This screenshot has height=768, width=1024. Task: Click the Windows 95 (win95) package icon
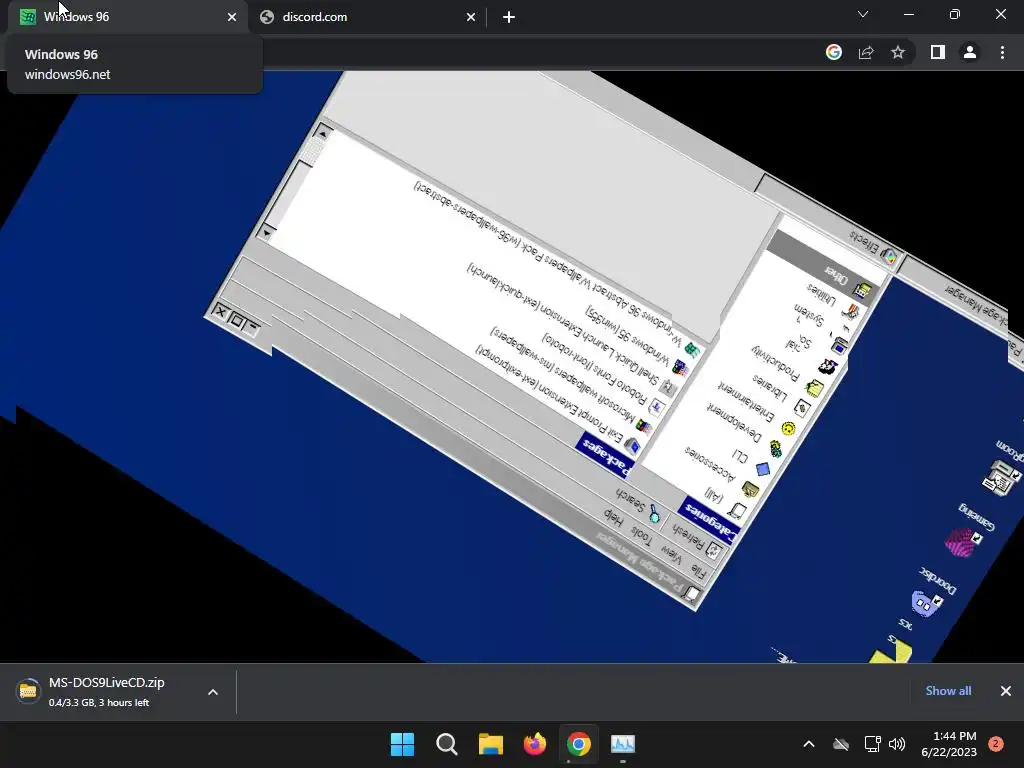[680, 368]
